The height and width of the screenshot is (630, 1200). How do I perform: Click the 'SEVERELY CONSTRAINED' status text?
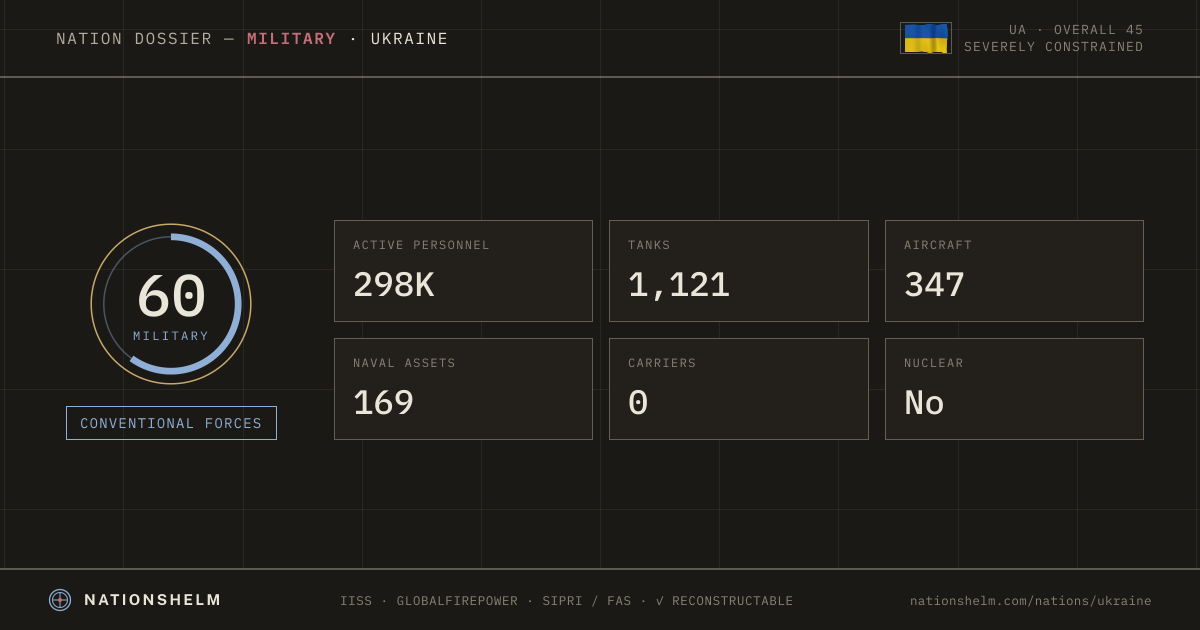coord(1054,47)
